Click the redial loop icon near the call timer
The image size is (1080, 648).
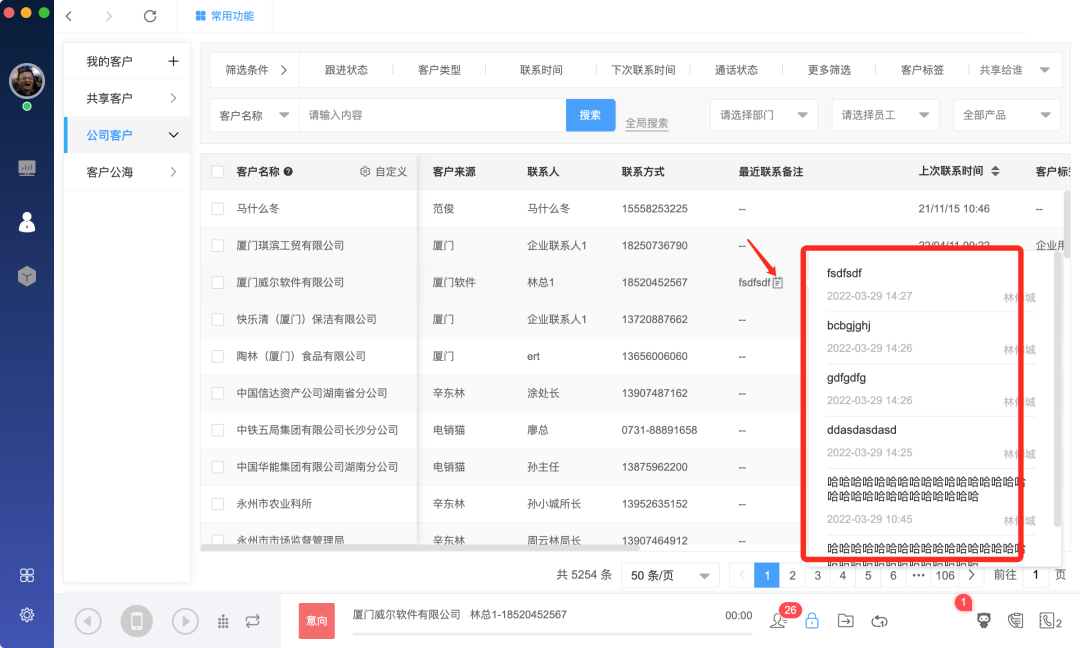tap(878, 620)
